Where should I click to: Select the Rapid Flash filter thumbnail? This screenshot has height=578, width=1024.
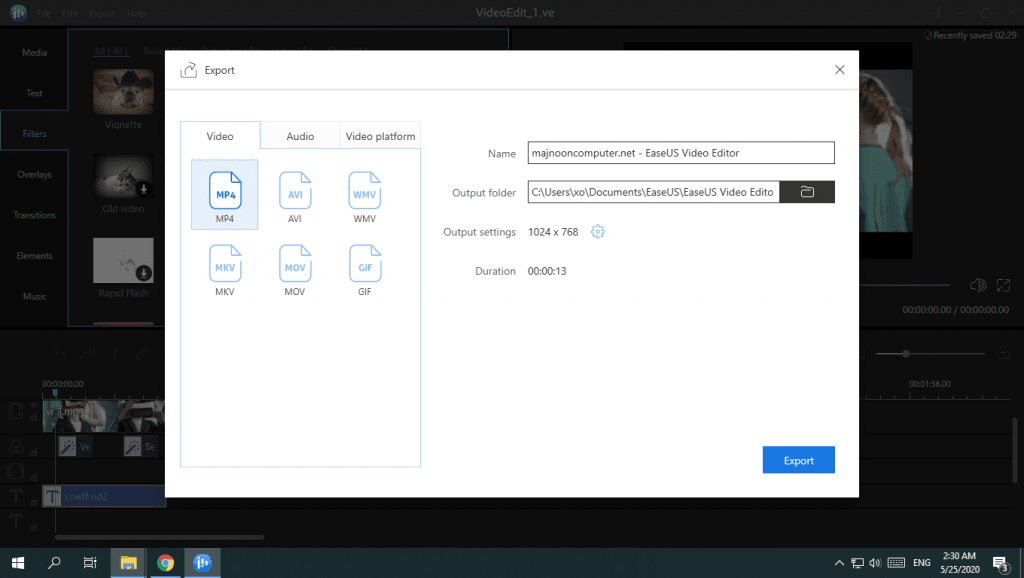123,261
